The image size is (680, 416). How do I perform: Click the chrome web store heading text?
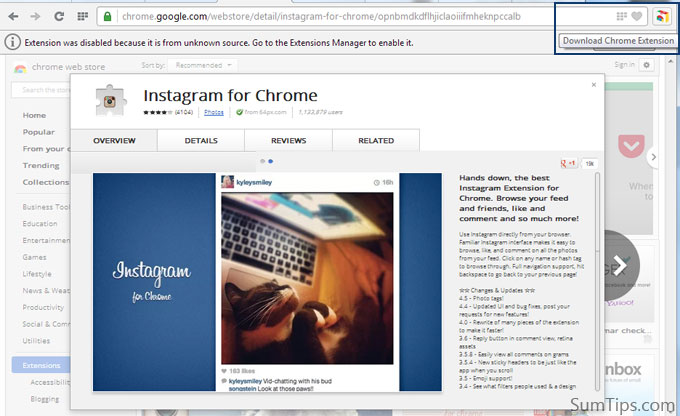pyautogui.click(x=69, y=67)
